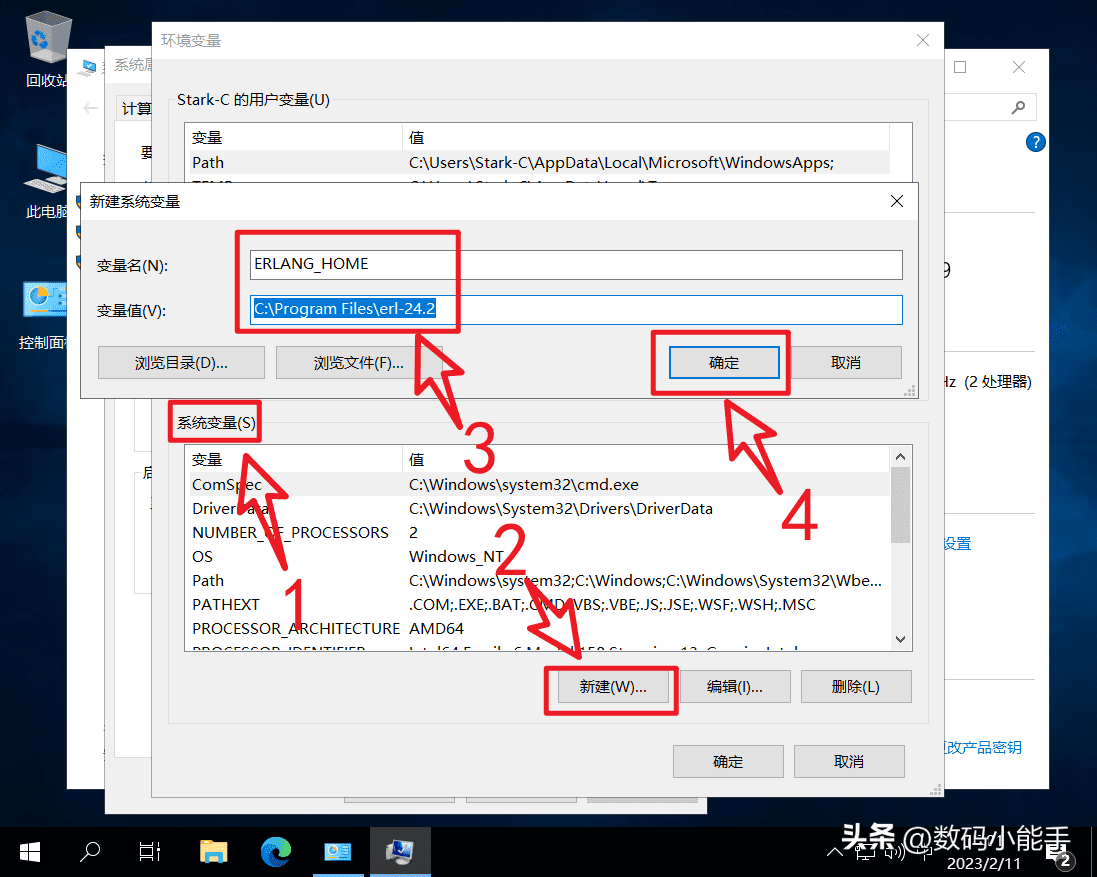Confirm new system variable with 确定
Viewport: 1097px width, 877px height.
pyautogui.click(x=723, y=362)
